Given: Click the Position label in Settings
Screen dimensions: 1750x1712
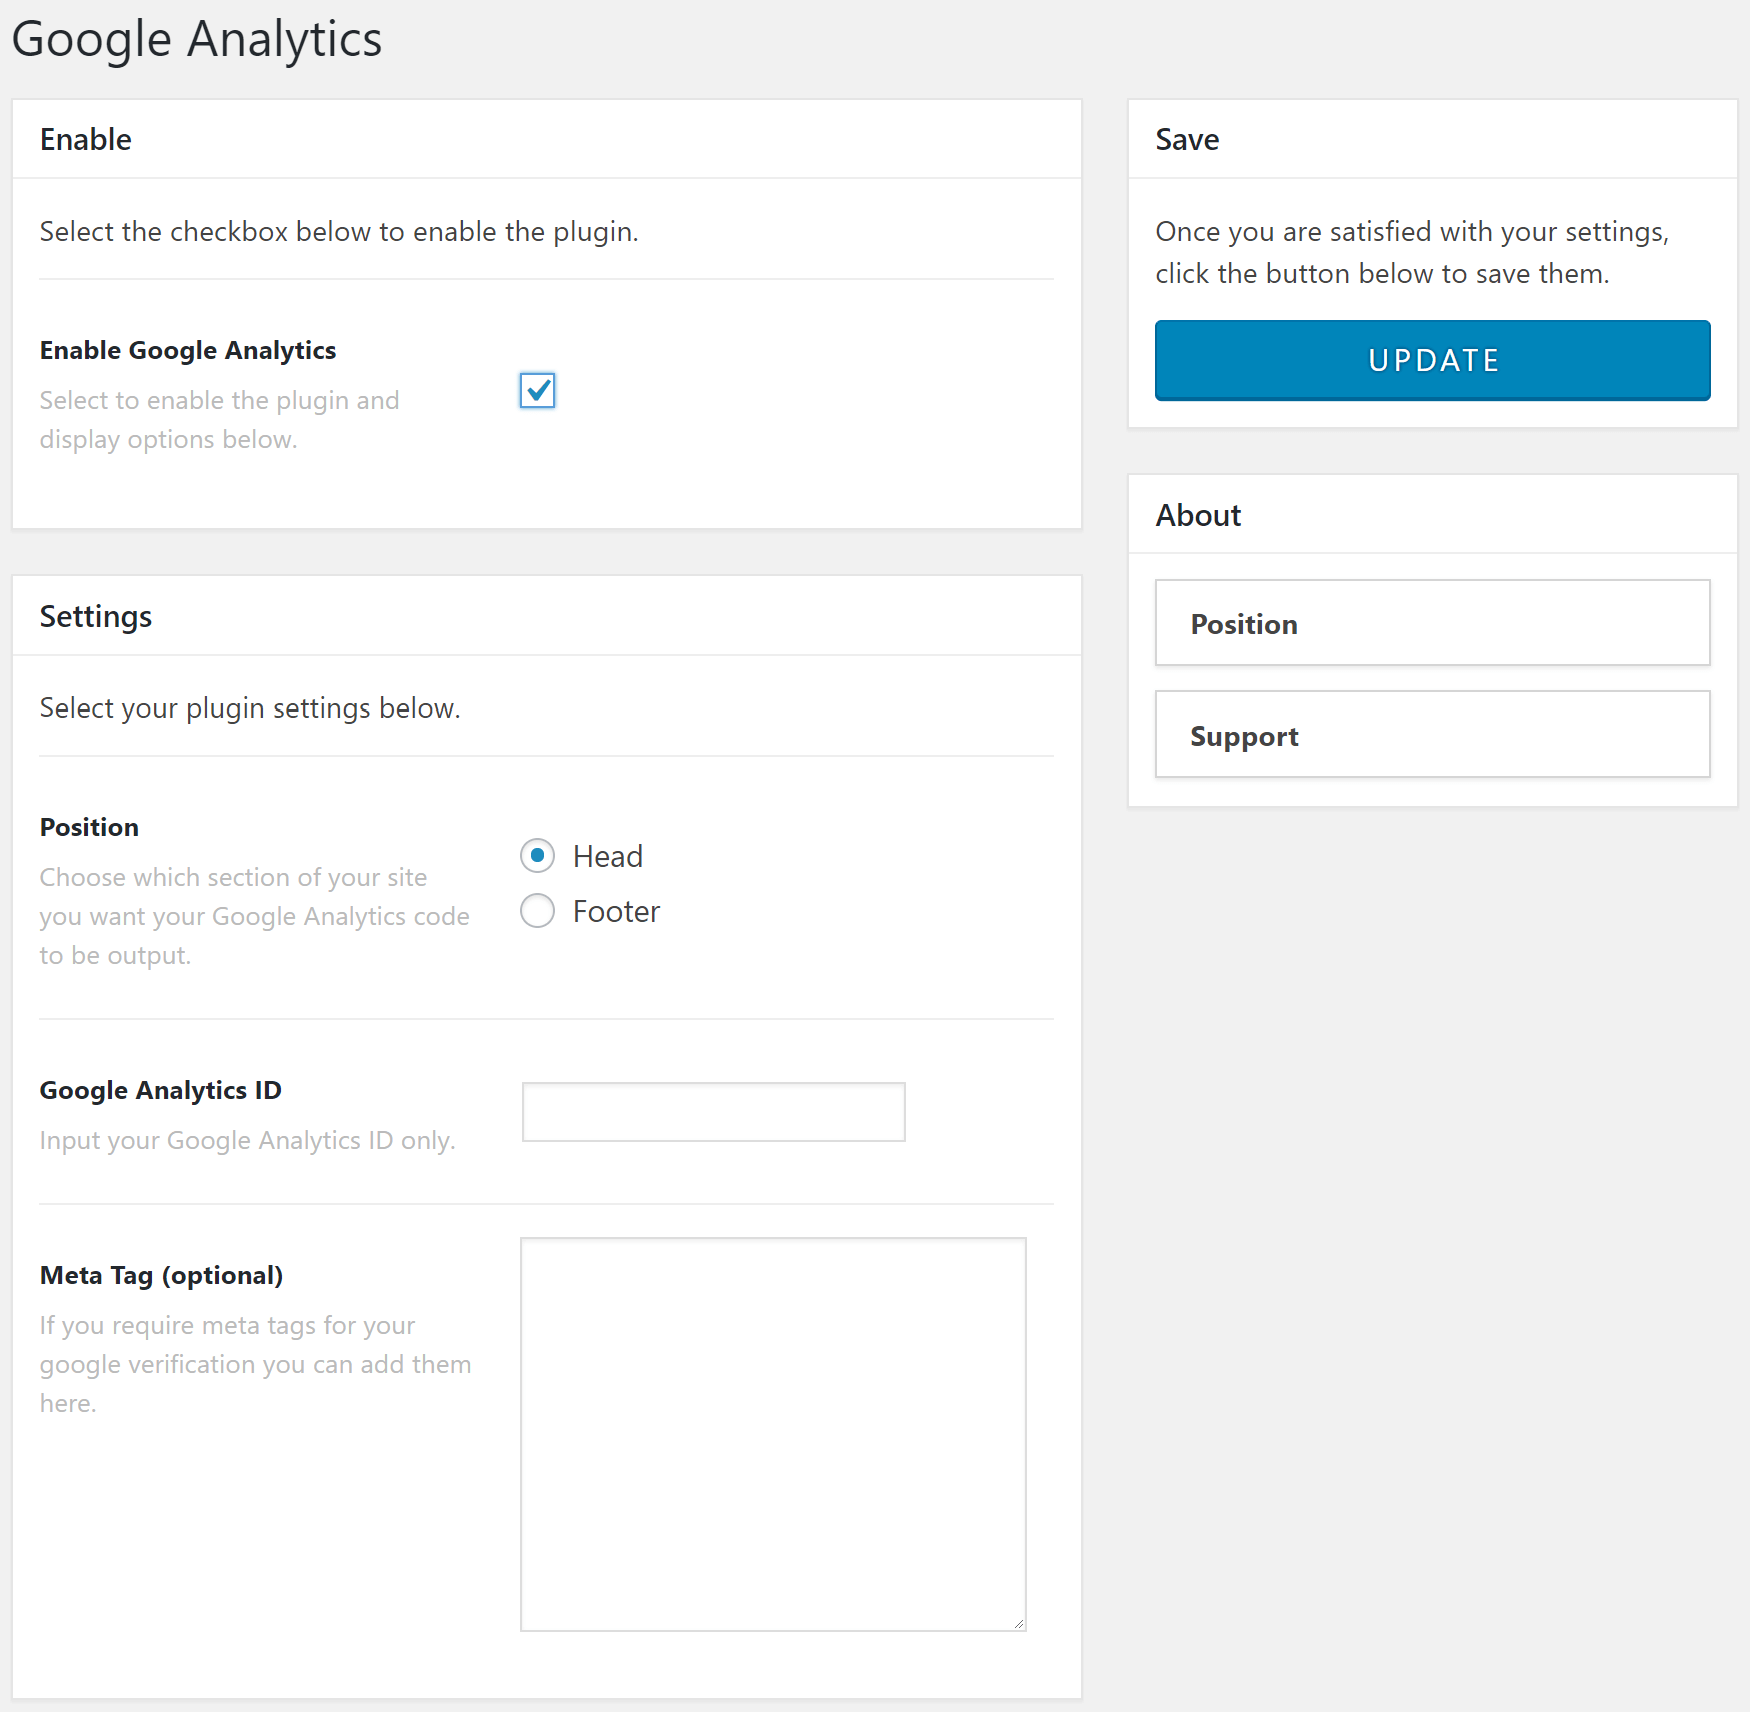Looking at the screenshot, I should click(89, 826).
